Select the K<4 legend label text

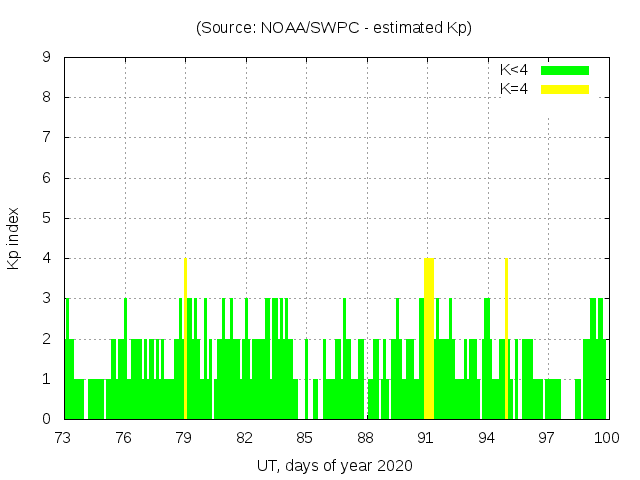click(514, 70)
